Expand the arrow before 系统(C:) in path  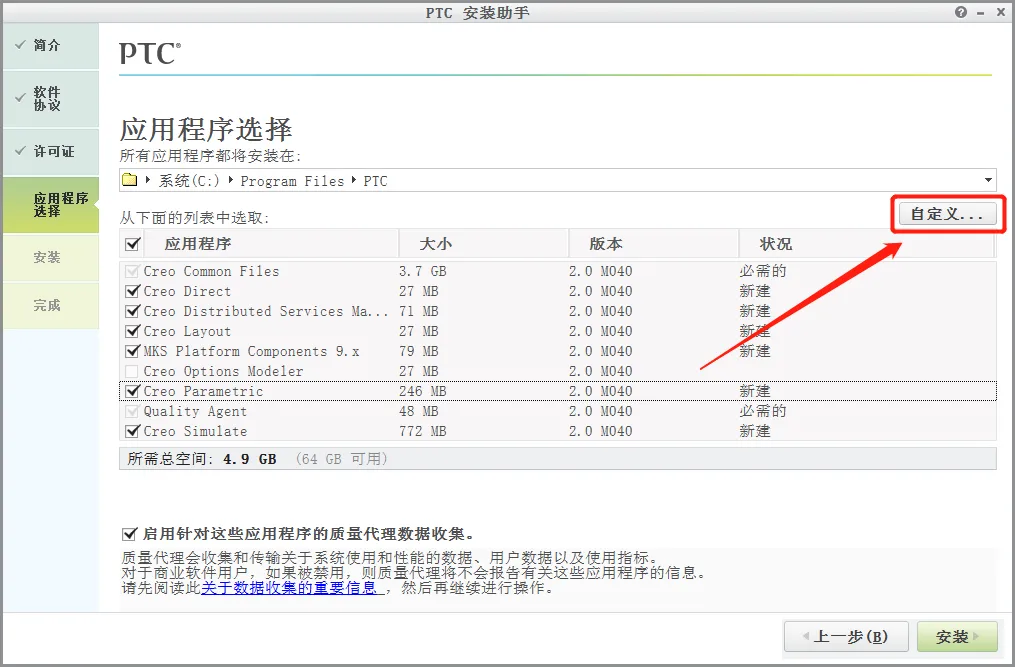click(148, 180)
